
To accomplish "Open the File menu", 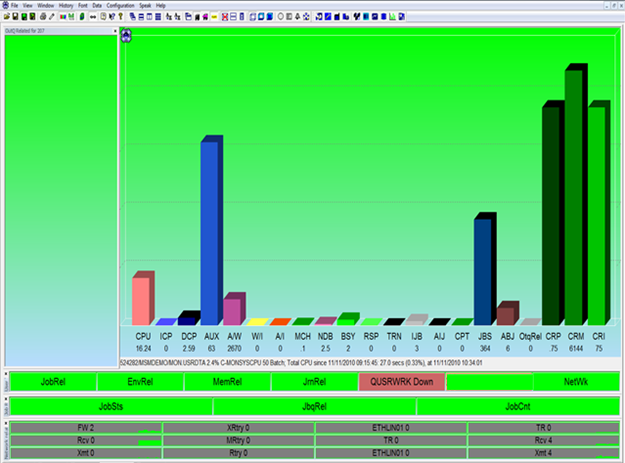I will pyautogui.click(x=16, y=5).
